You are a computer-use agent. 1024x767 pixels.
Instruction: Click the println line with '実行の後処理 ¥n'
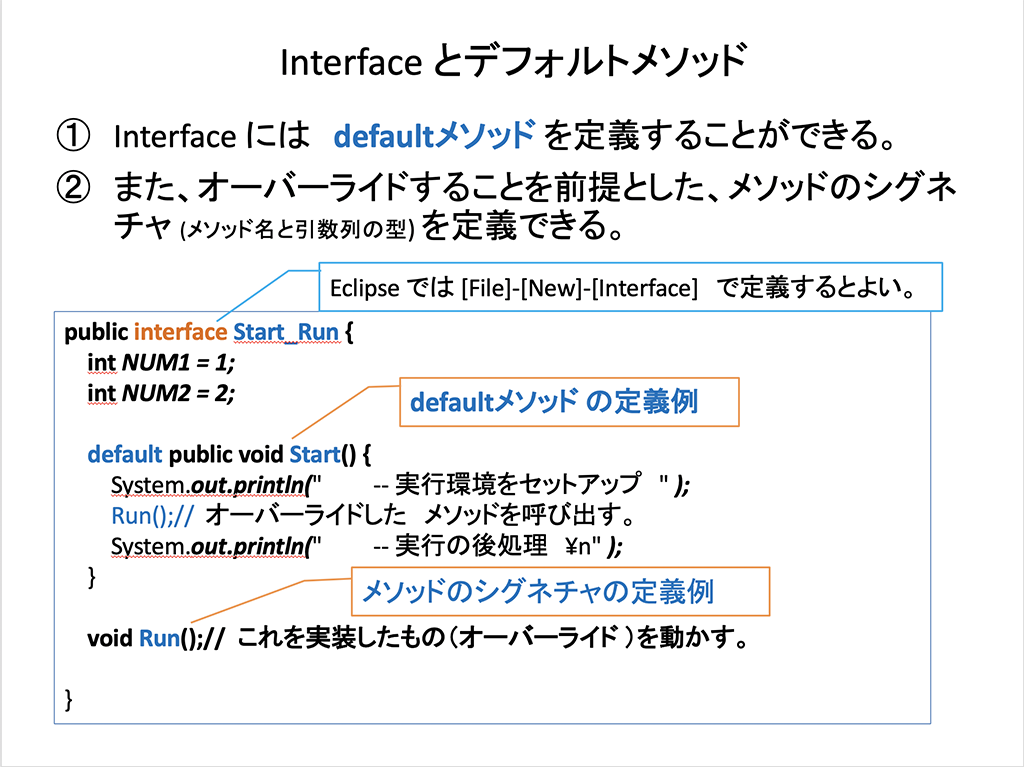pos(366,546)
